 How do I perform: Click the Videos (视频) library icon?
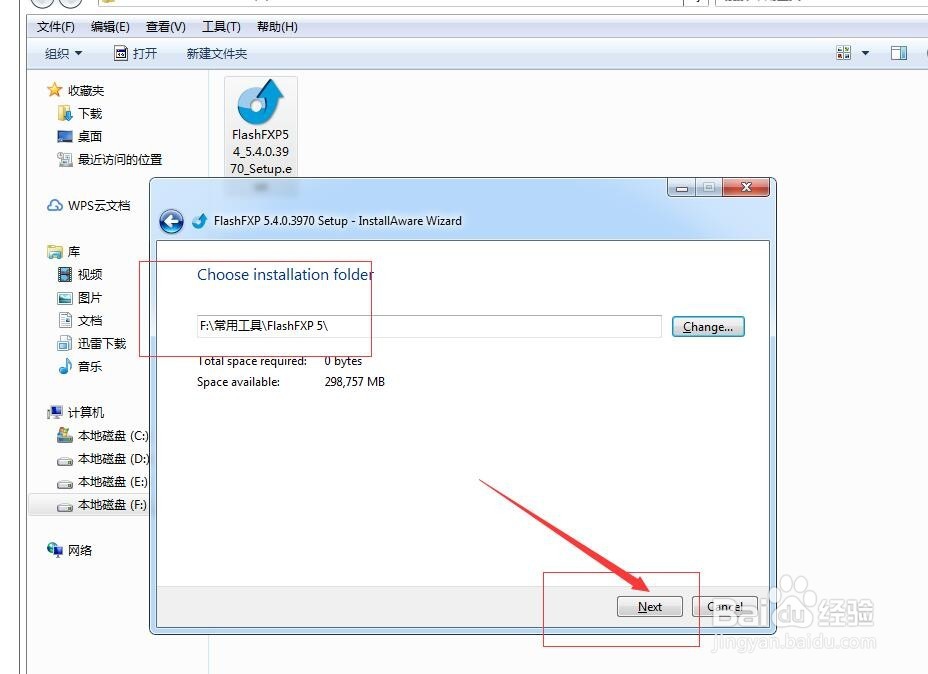pyautogui.click(x=65, y=275)
